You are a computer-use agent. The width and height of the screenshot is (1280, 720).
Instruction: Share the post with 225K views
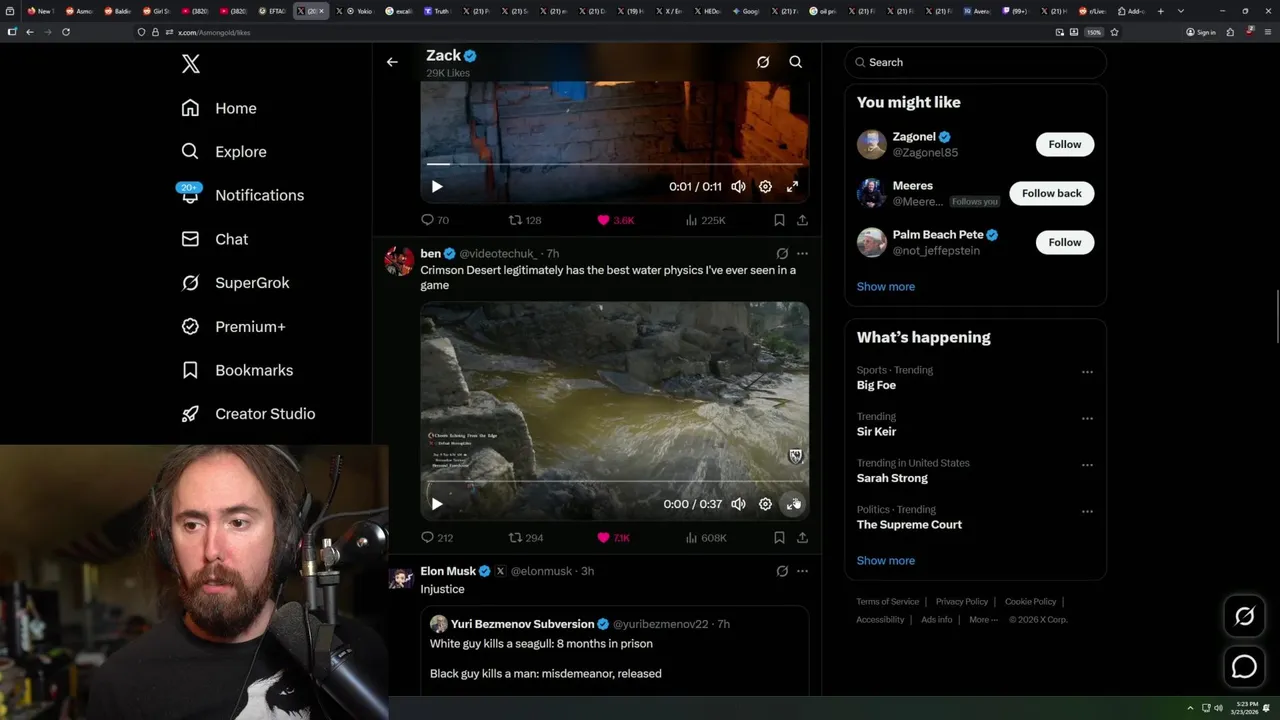click(x=802, y=220)
